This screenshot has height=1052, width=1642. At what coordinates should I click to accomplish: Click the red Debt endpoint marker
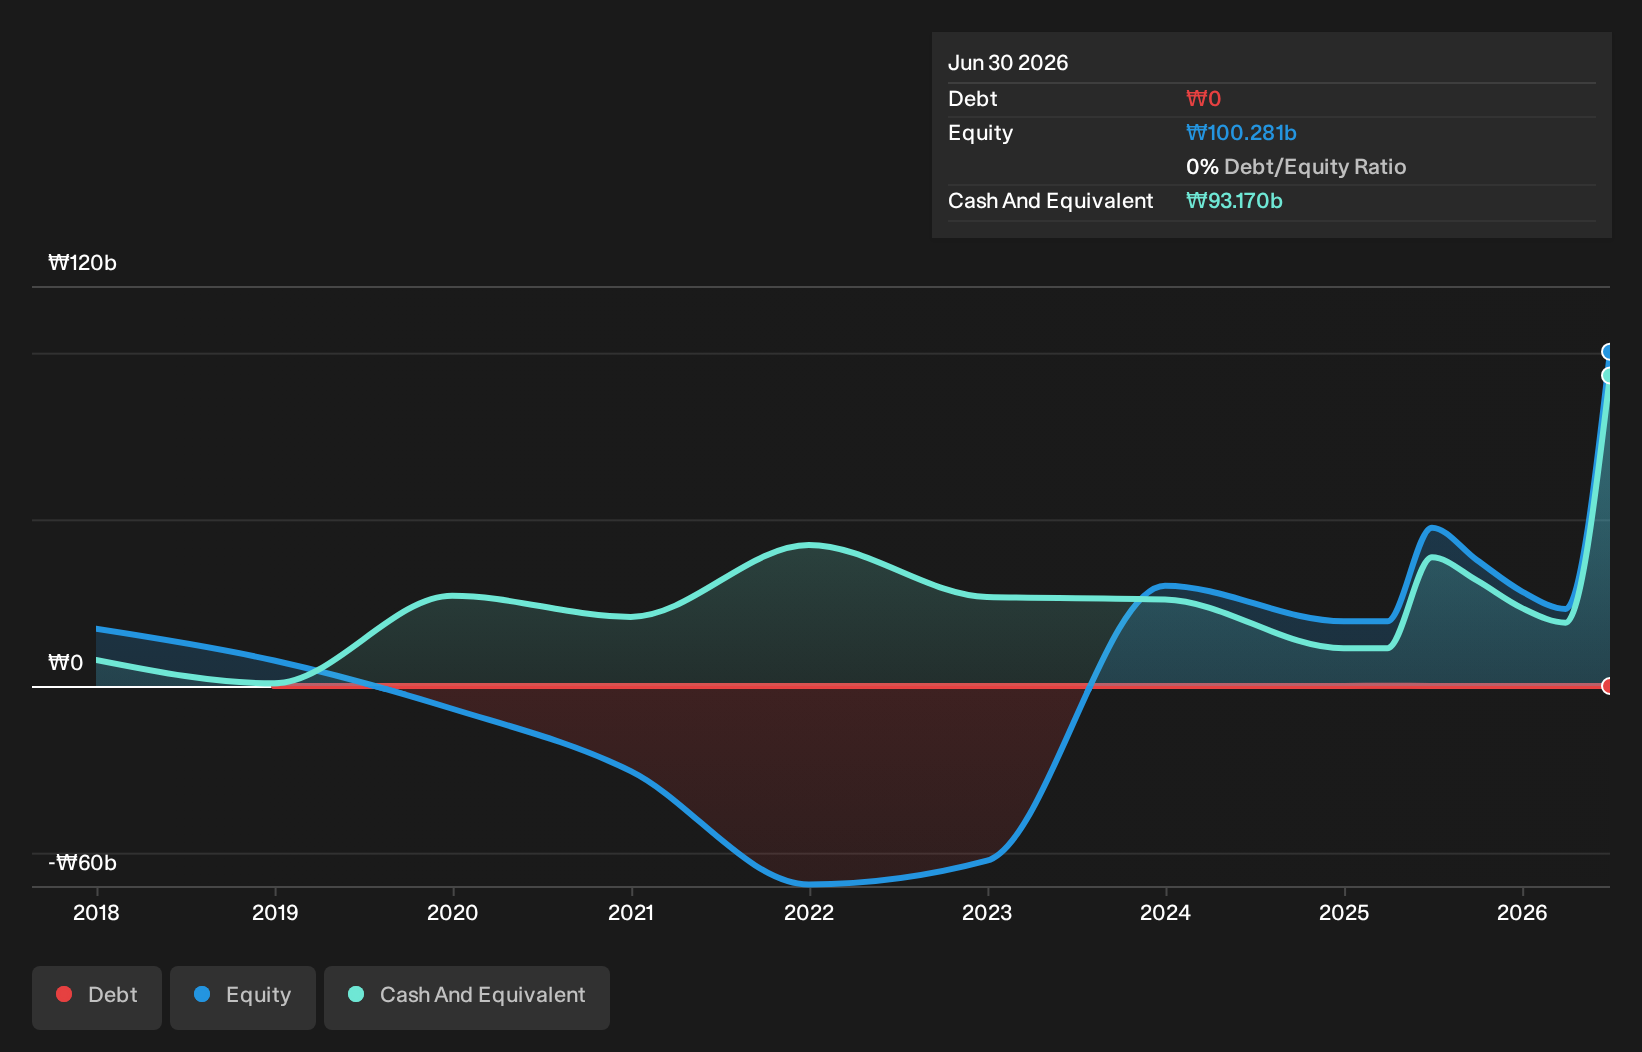(1606, 686)
